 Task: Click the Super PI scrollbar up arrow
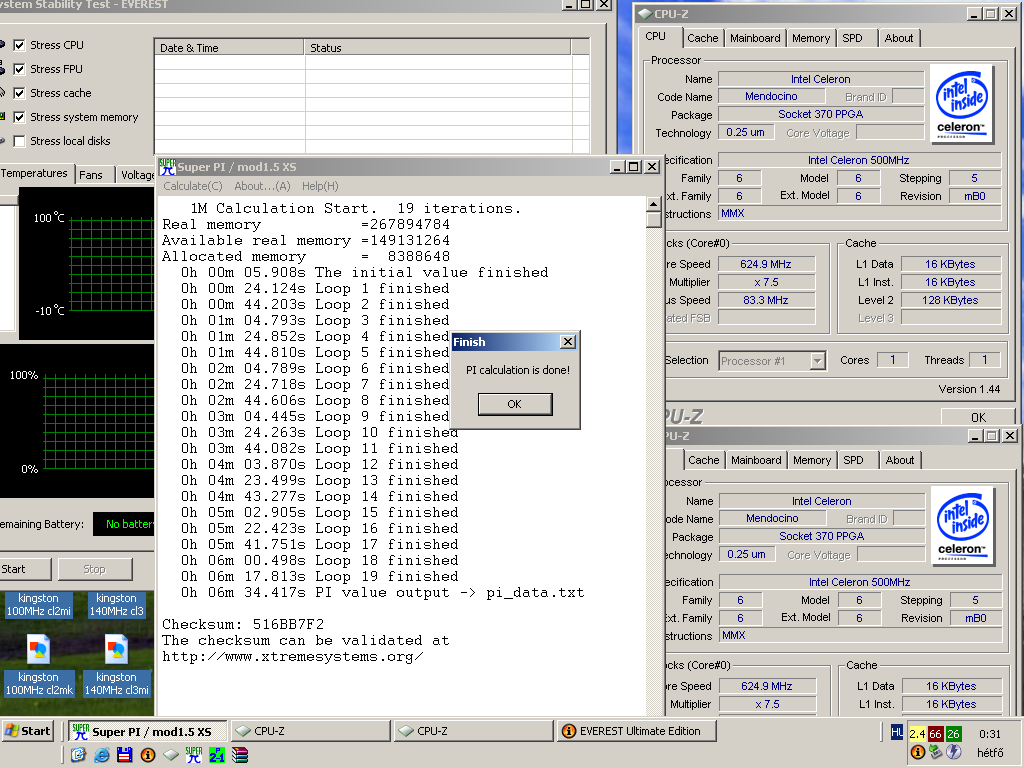click(653, 204)
